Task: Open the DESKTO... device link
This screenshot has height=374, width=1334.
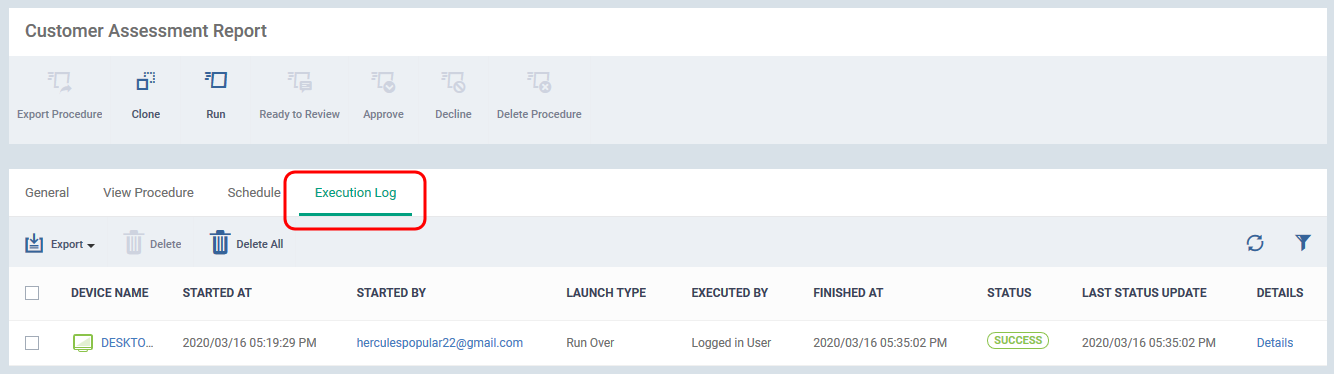Action: (x=127, y=343)
